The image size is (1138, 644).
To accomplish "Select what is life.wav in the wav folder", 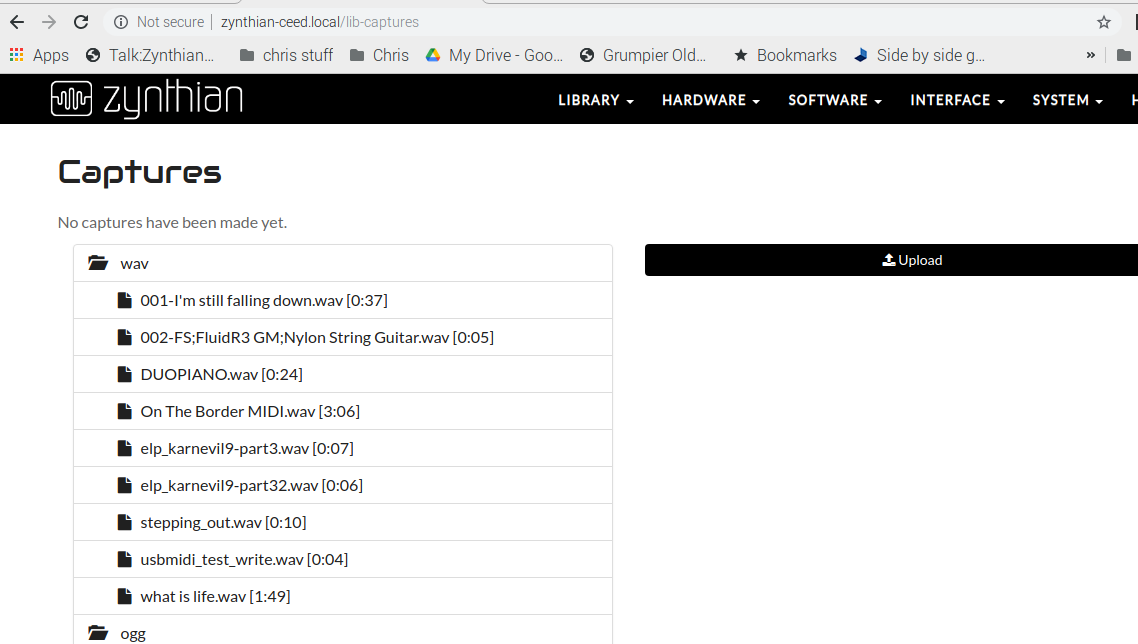I will (x=215, y=595).
